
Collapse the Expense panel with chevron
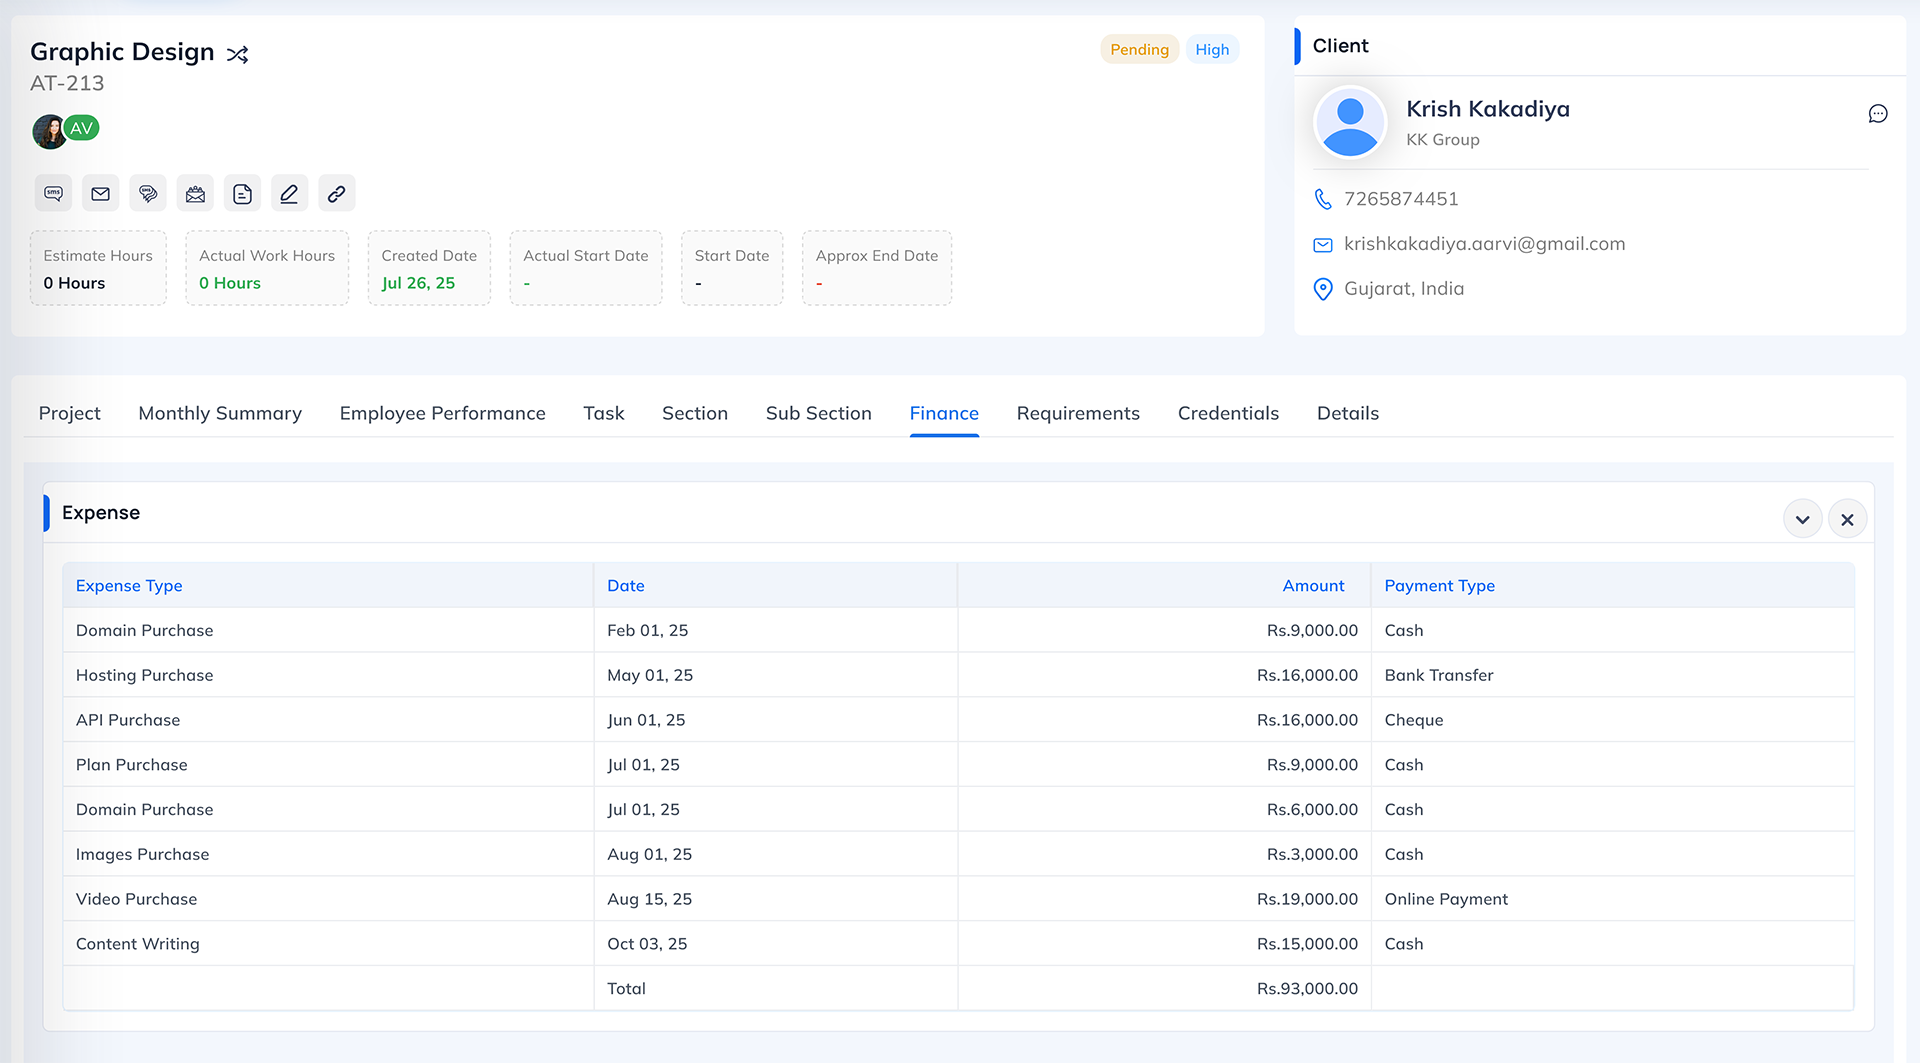click(x=1802, y=520)
